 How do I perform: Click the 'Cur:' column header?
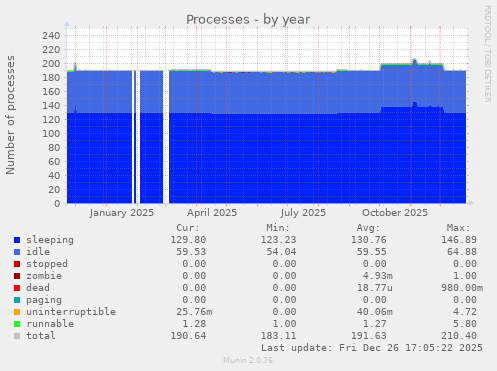pos(188,228)
